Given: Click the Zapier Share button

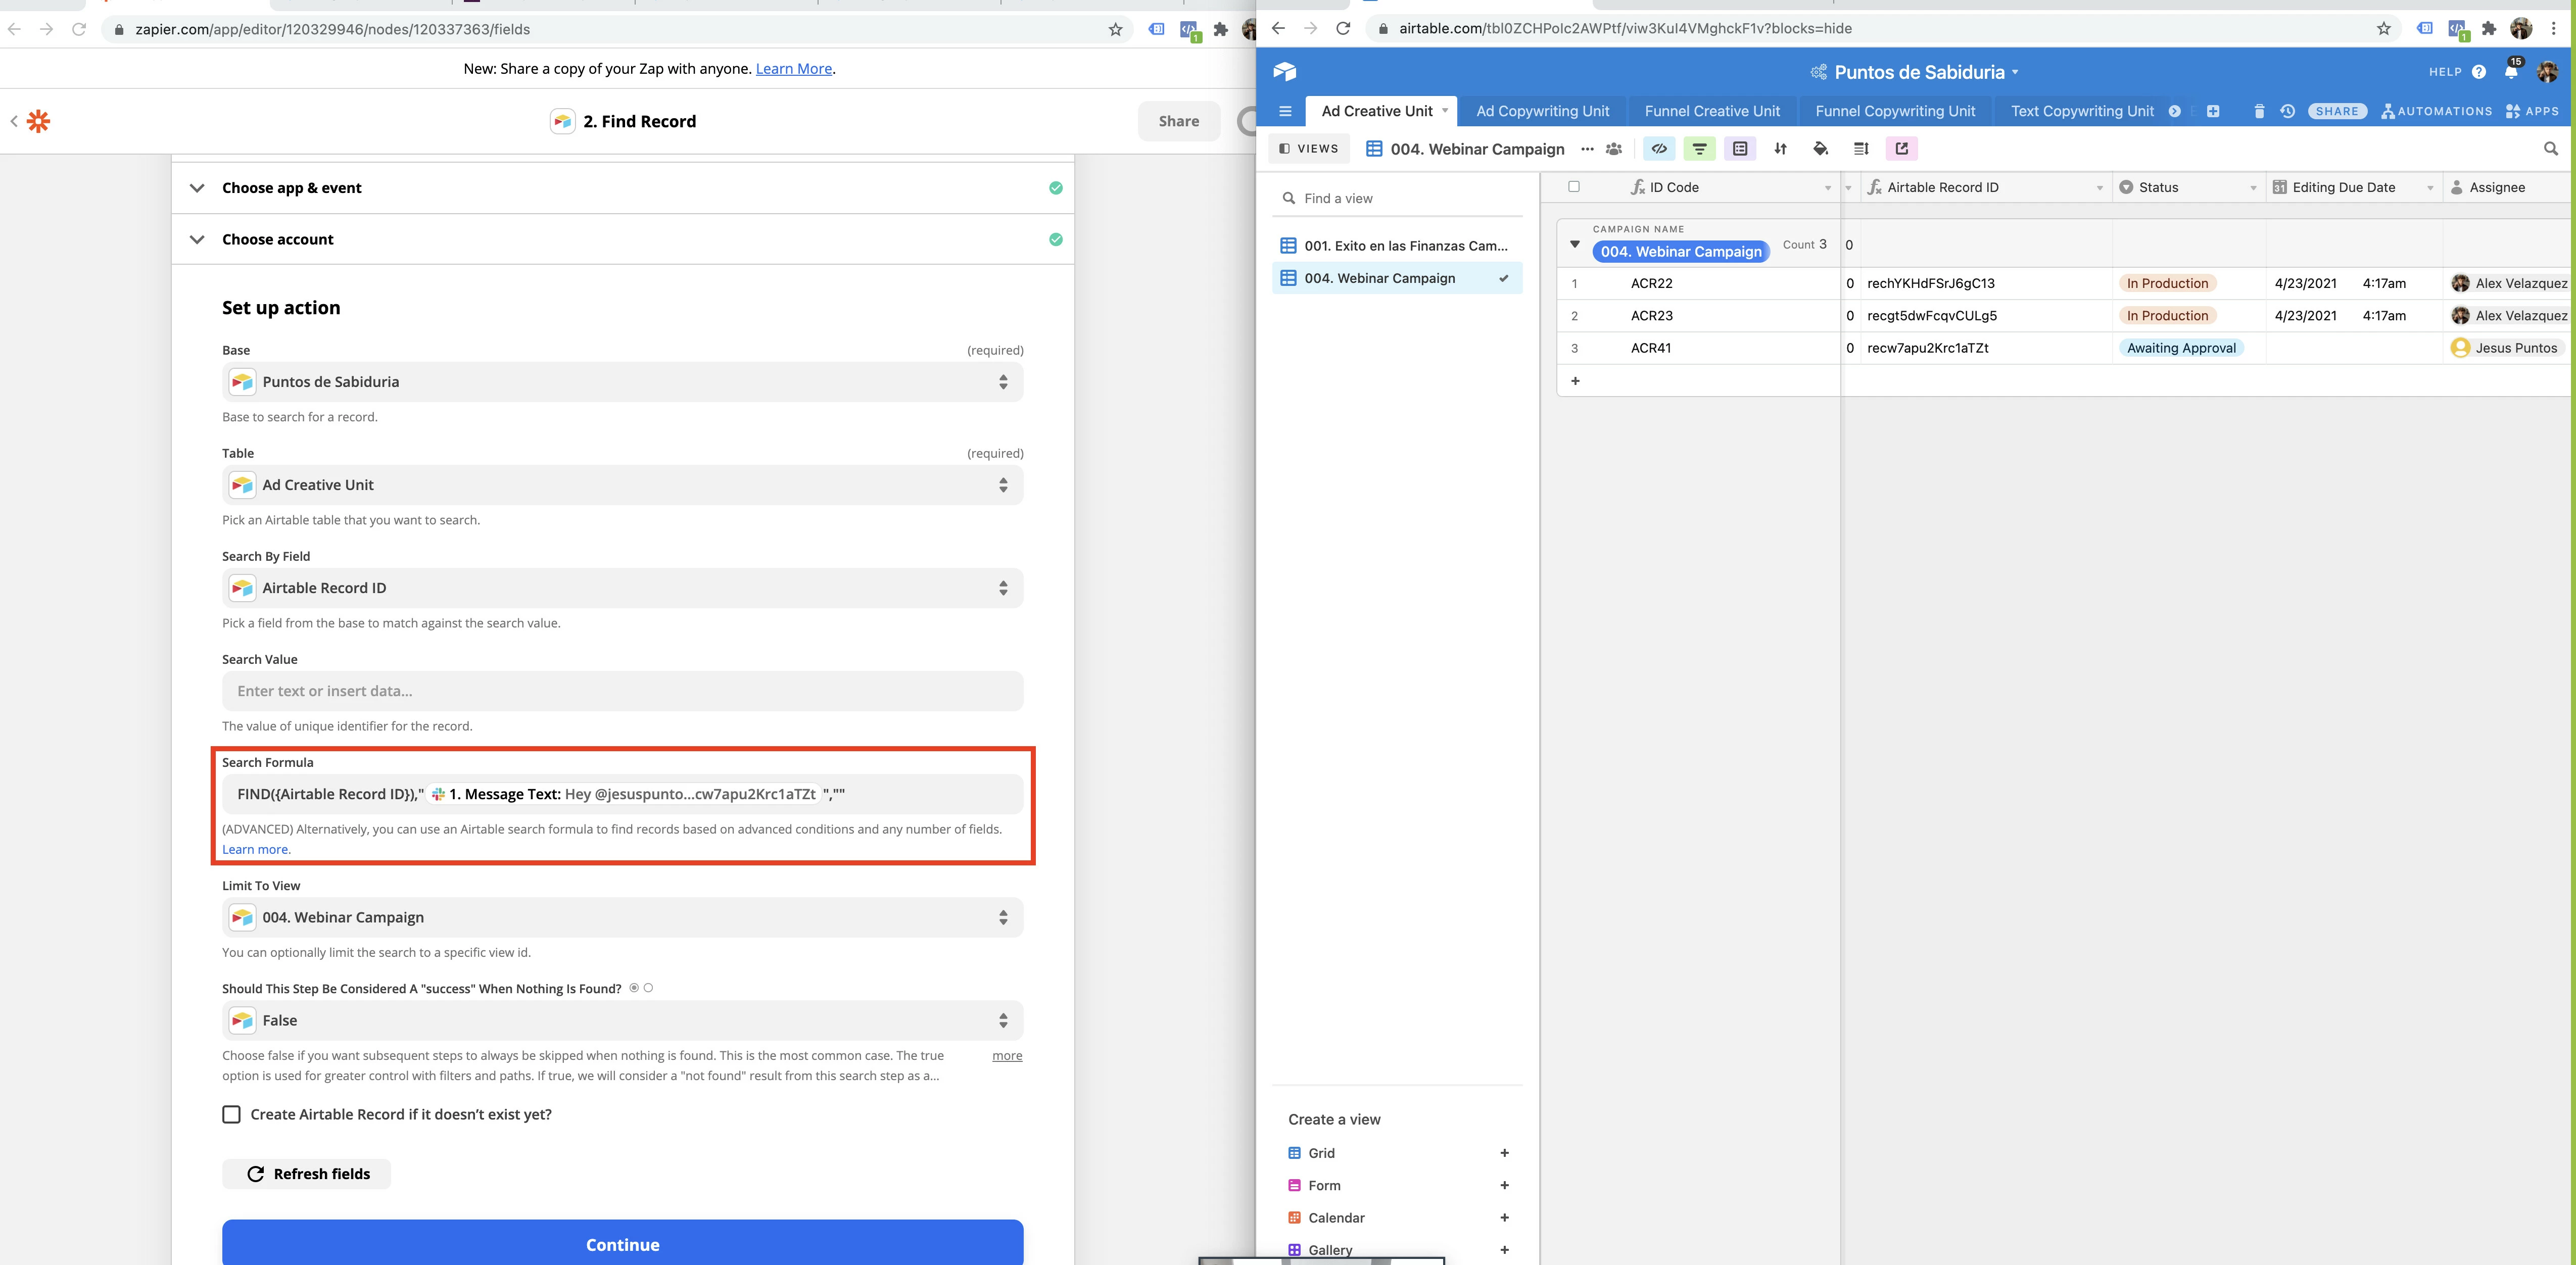Looking at the screenshot, I should [1178, 121].
